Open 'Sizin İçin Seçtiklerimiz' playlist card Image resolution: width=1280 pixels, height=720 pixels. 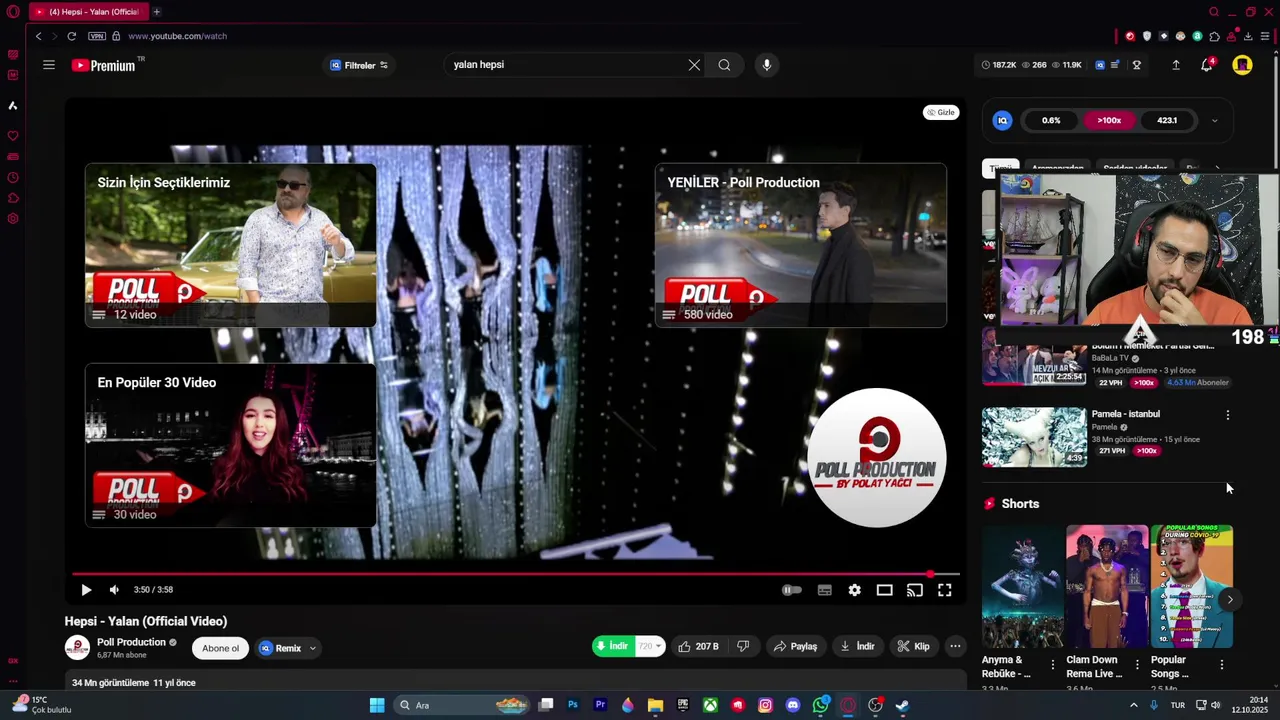(x=230, y=245)
